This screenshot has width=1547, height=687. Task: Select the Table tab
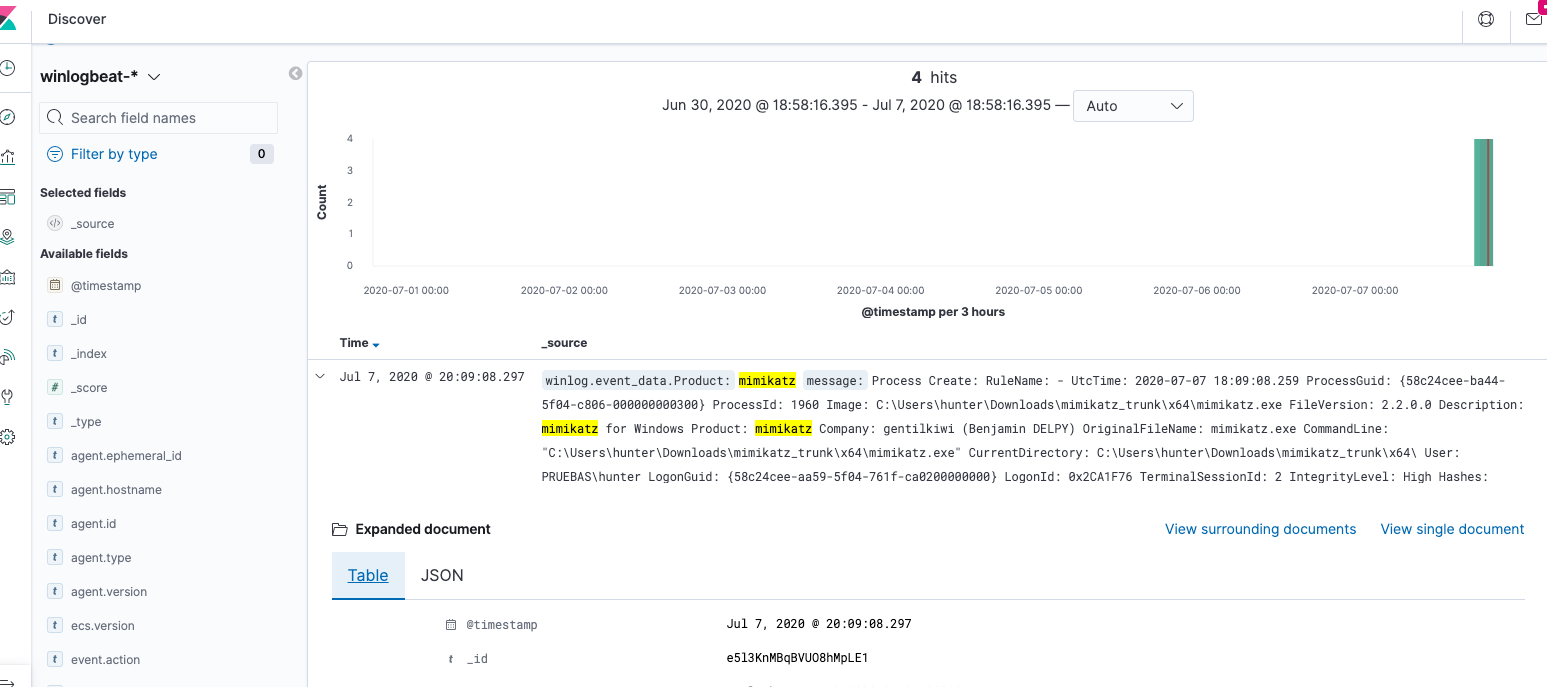[368, 576]
